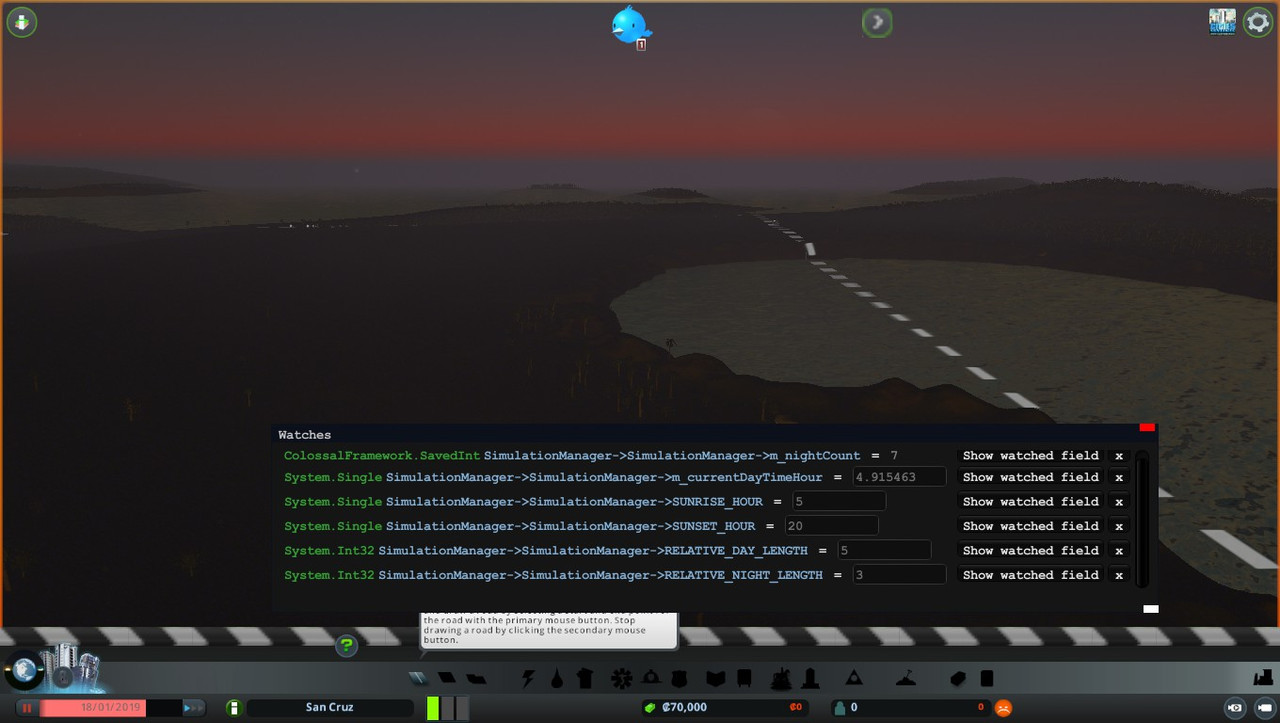Open the Electricity services icon
This screenshot has width=1280, height=723.
click(x=528, y=679)
